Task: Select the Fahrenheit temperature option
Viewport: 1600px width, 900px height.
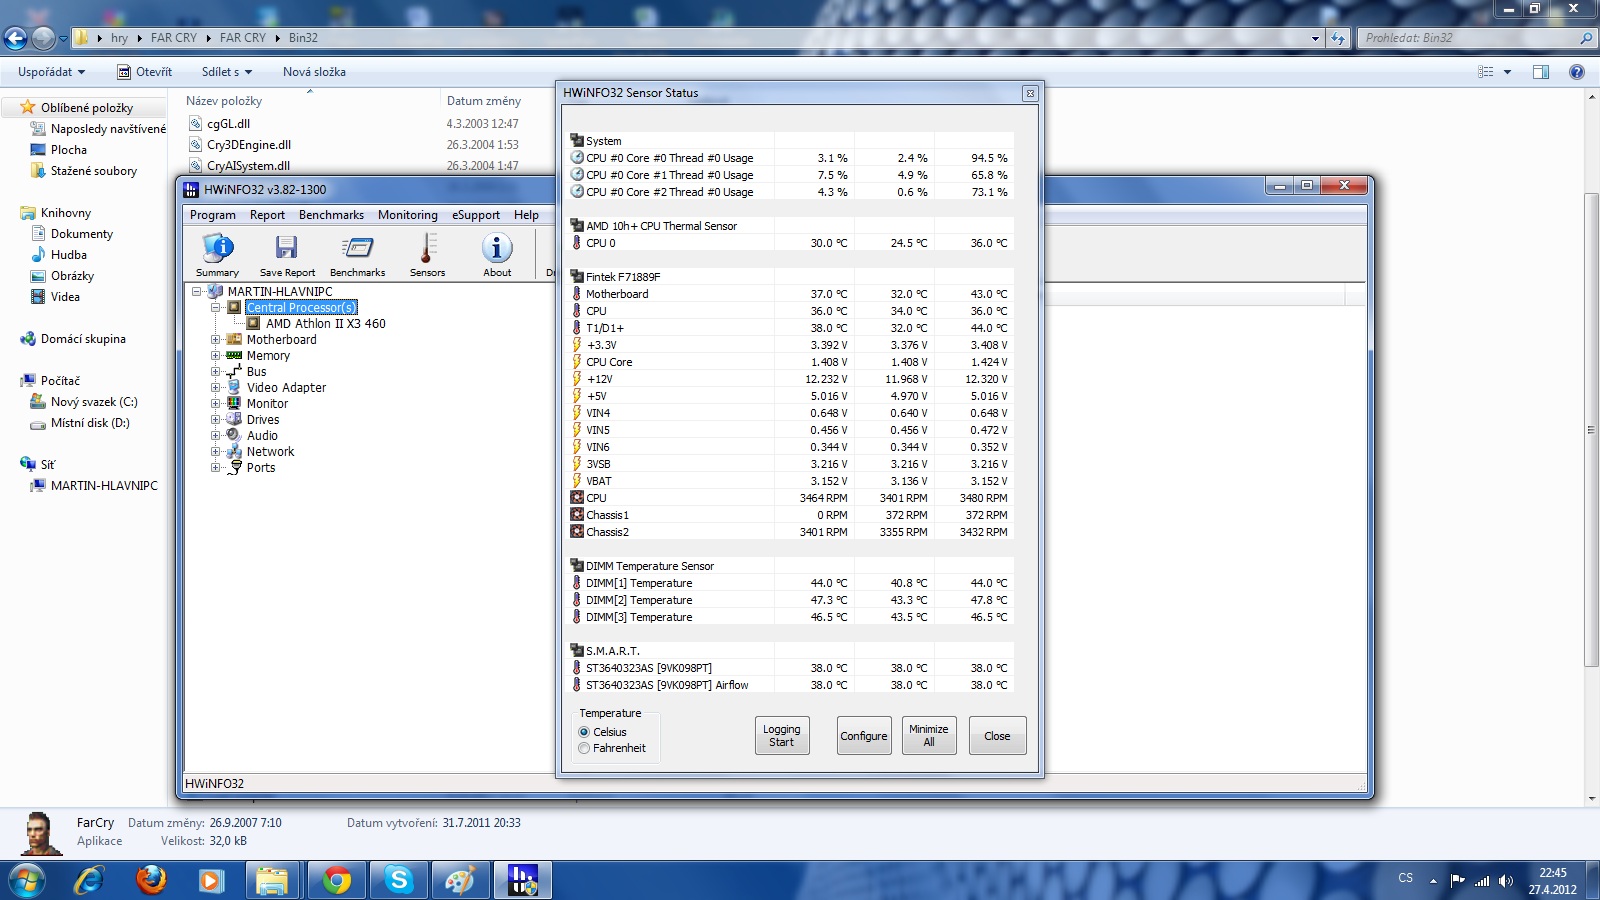Action: 584,748
